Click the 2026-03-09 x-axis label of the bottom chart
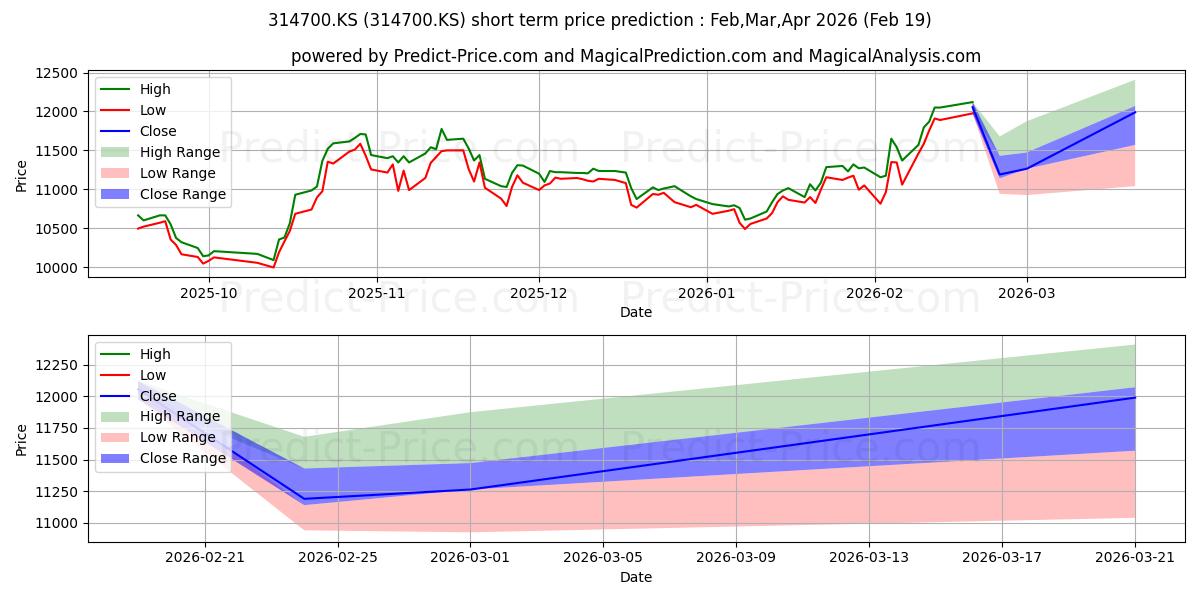Viewport: 1200px width, 600px height. [737, 558]
